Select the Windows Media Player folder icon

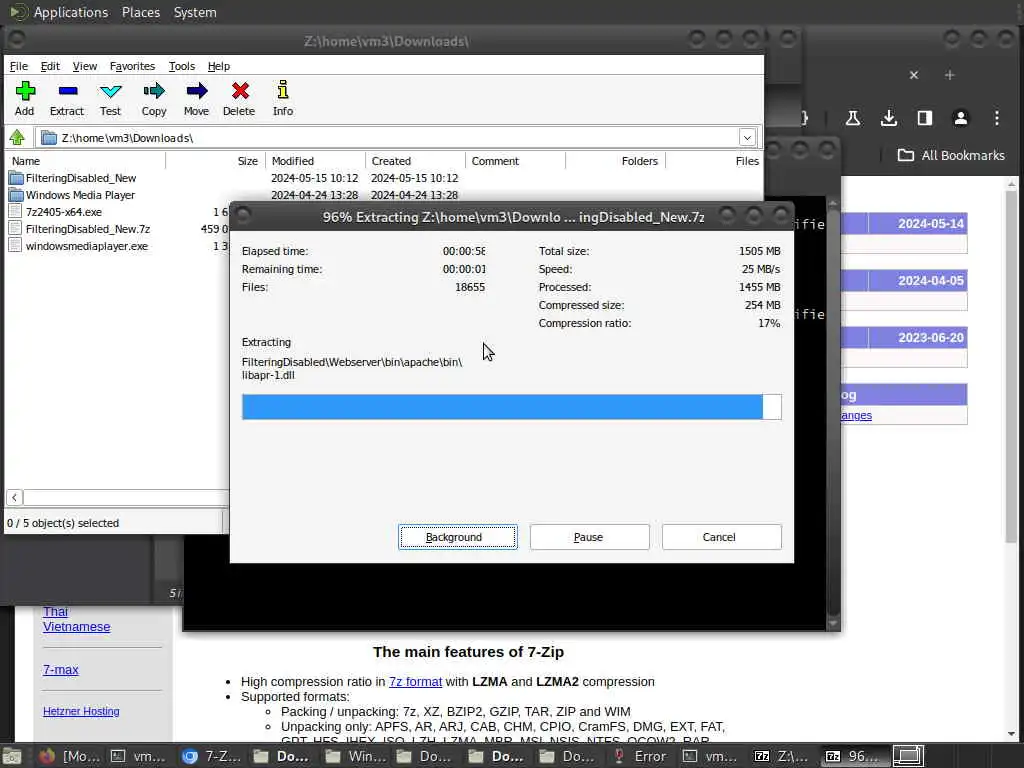tap(16, 195)
